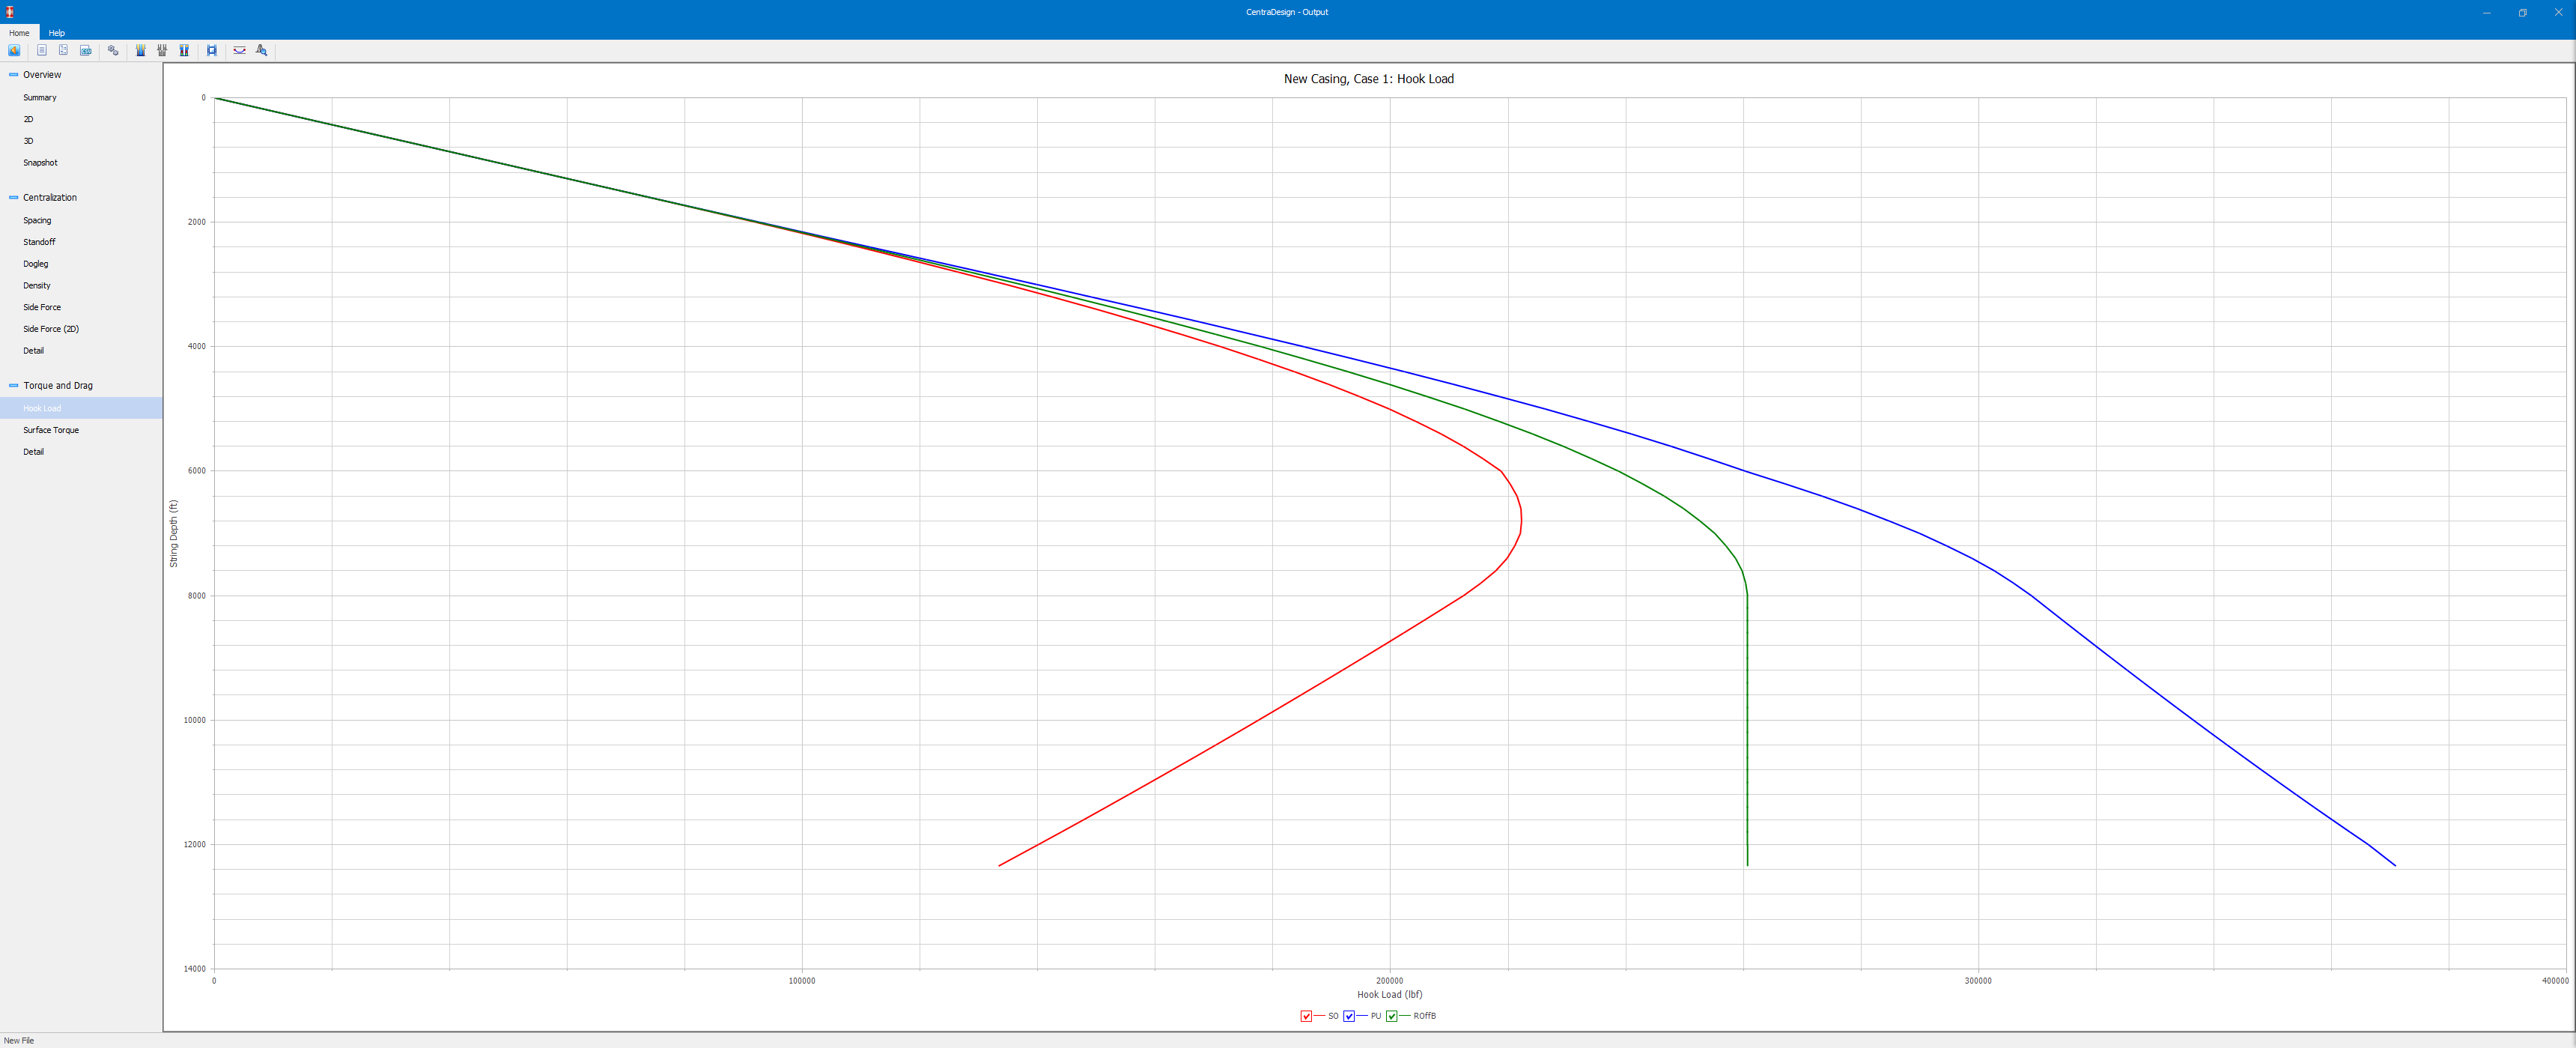
Task: Toggle the green ROffB series checkbox
Action: click(1392, 1016)
